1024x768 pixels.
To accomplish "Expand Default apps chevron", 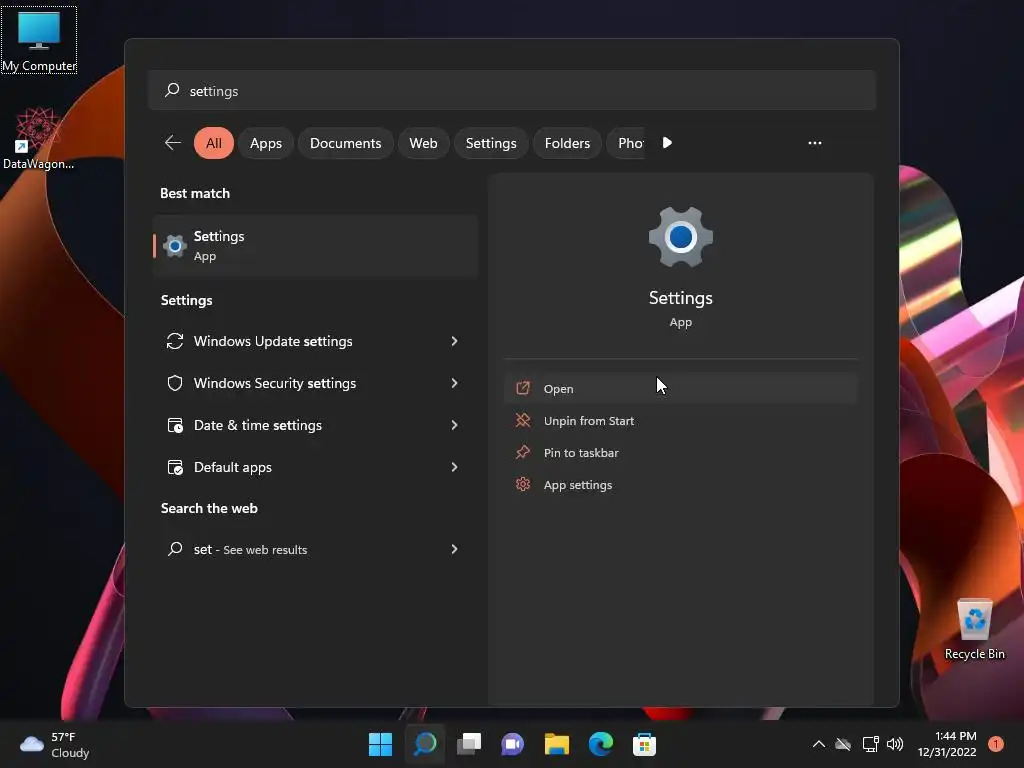I will click(455, 467).
